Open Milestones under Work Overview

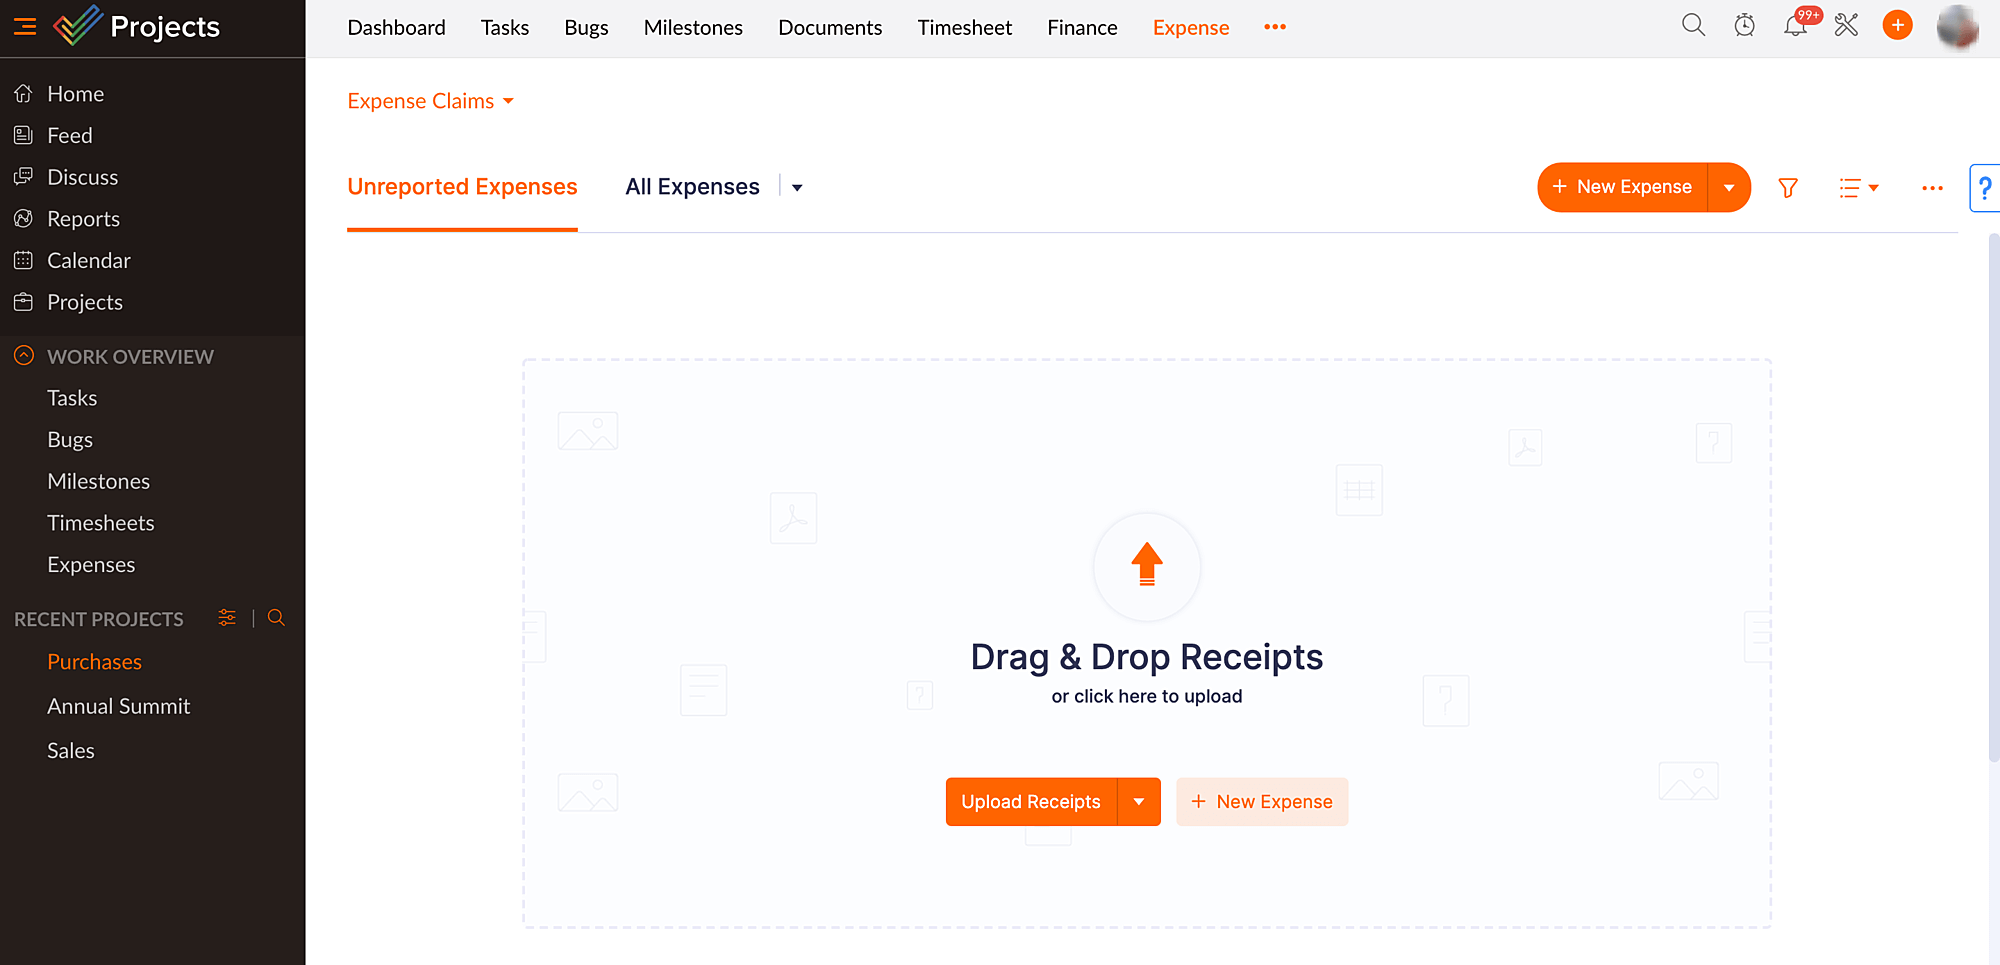99,481
